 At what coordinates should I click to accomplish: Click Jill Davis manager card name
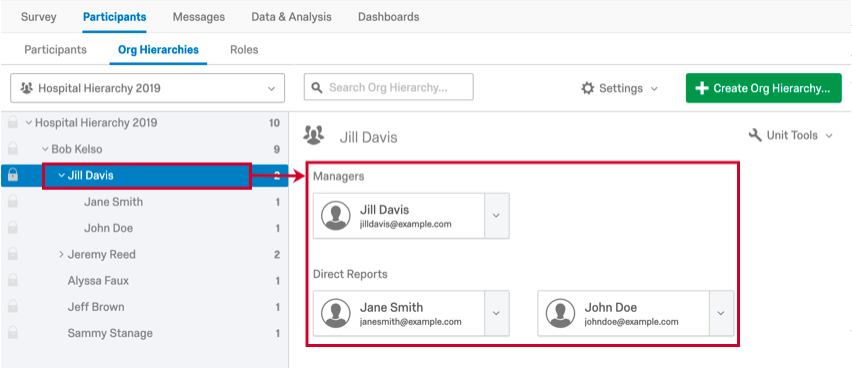[385, 209]
